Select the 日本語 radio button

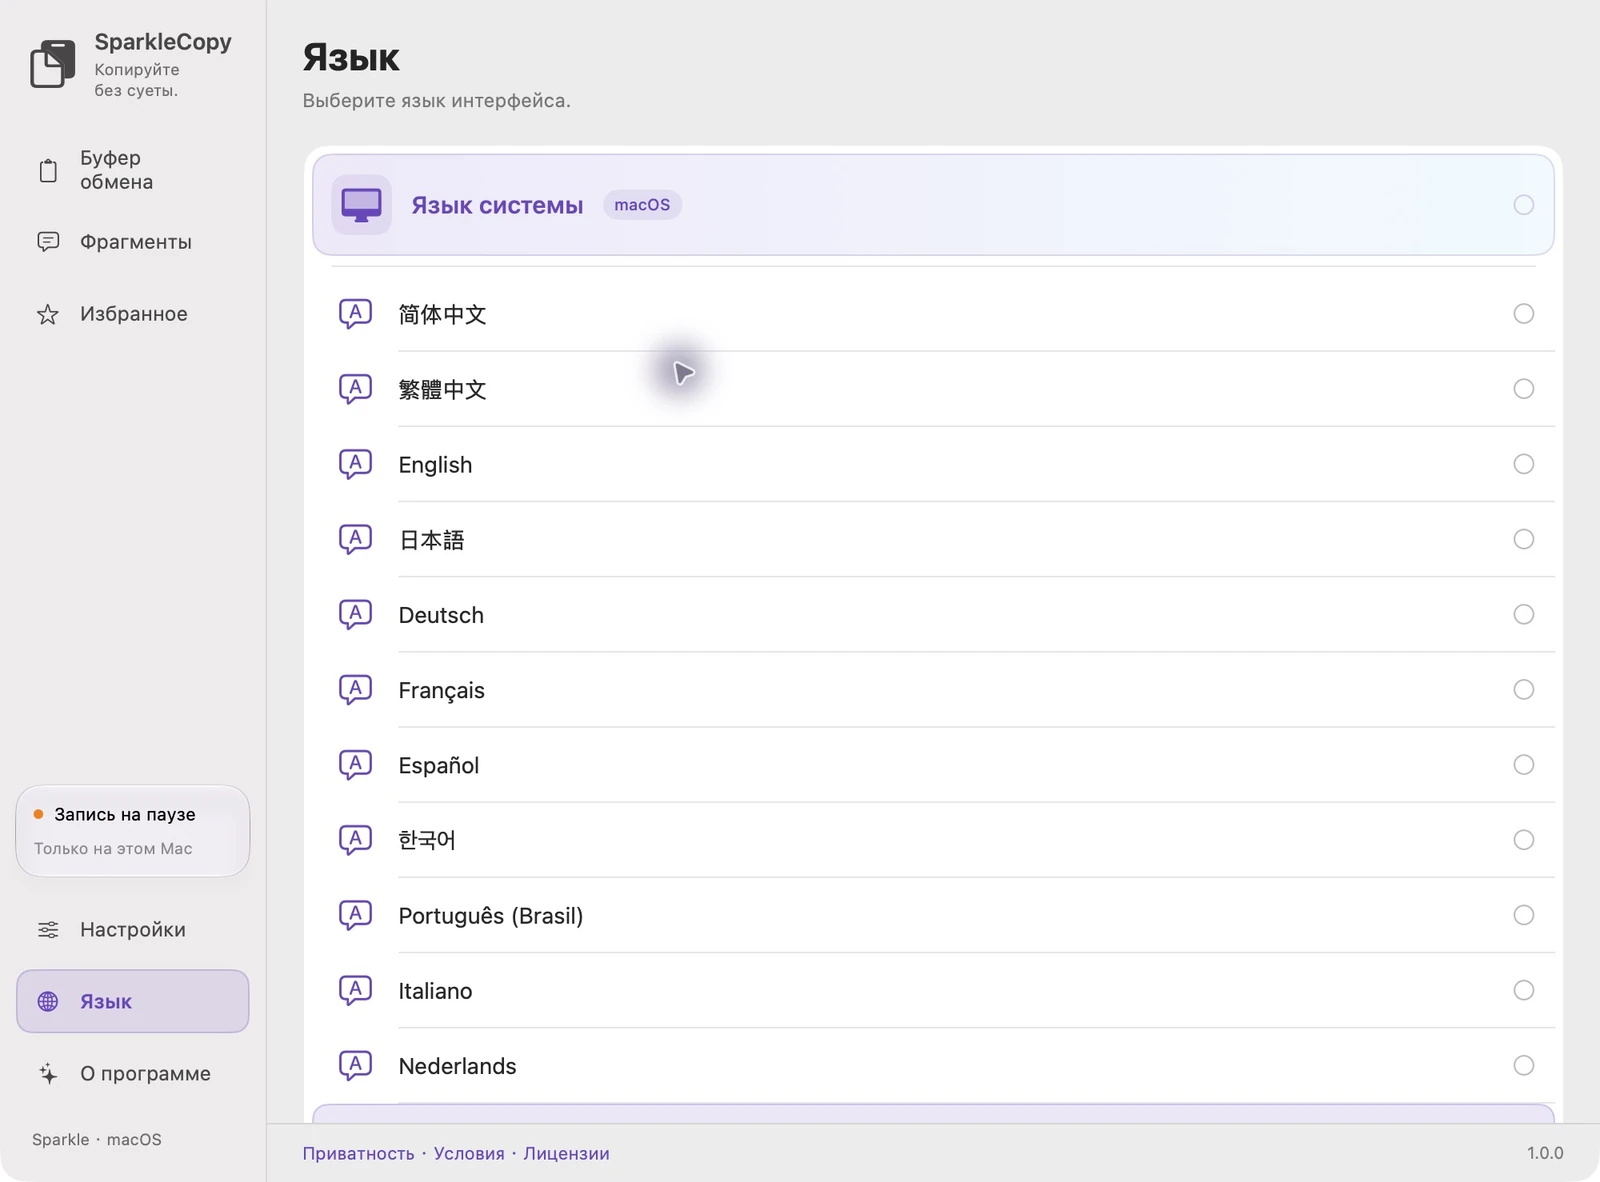pyautogui.click(x=1523, y=539)
